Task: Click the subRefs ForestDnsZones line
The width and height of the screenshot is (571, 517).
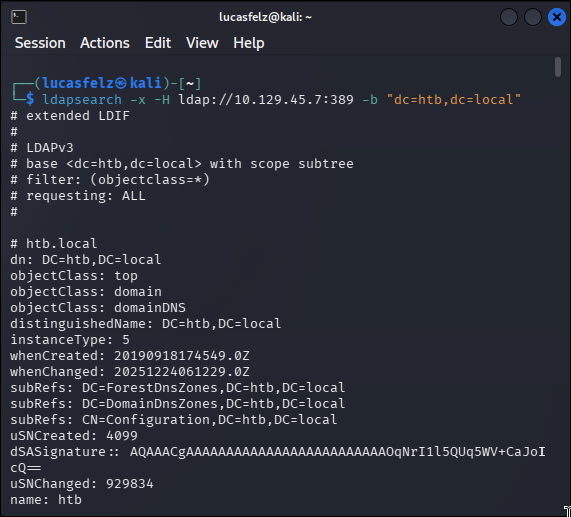Action: click(177, 388)
